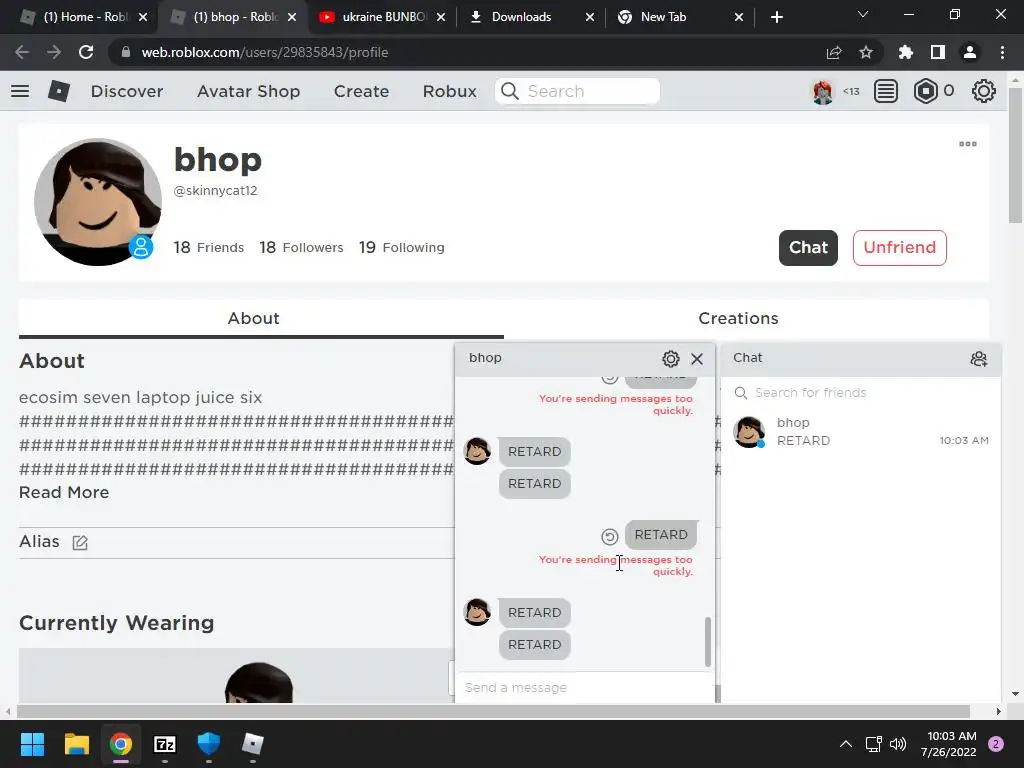This screenshot has width=1024, height=768.
Task: Open the Roblox settings gear in the header
Action: [984, 91]
